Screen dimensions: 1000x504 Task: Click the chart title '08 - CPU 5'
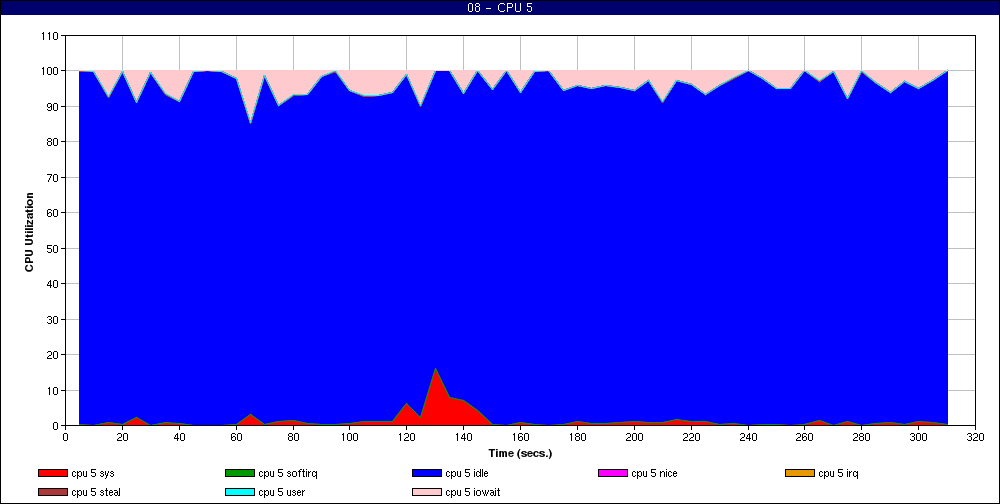[x=499, y=8]
